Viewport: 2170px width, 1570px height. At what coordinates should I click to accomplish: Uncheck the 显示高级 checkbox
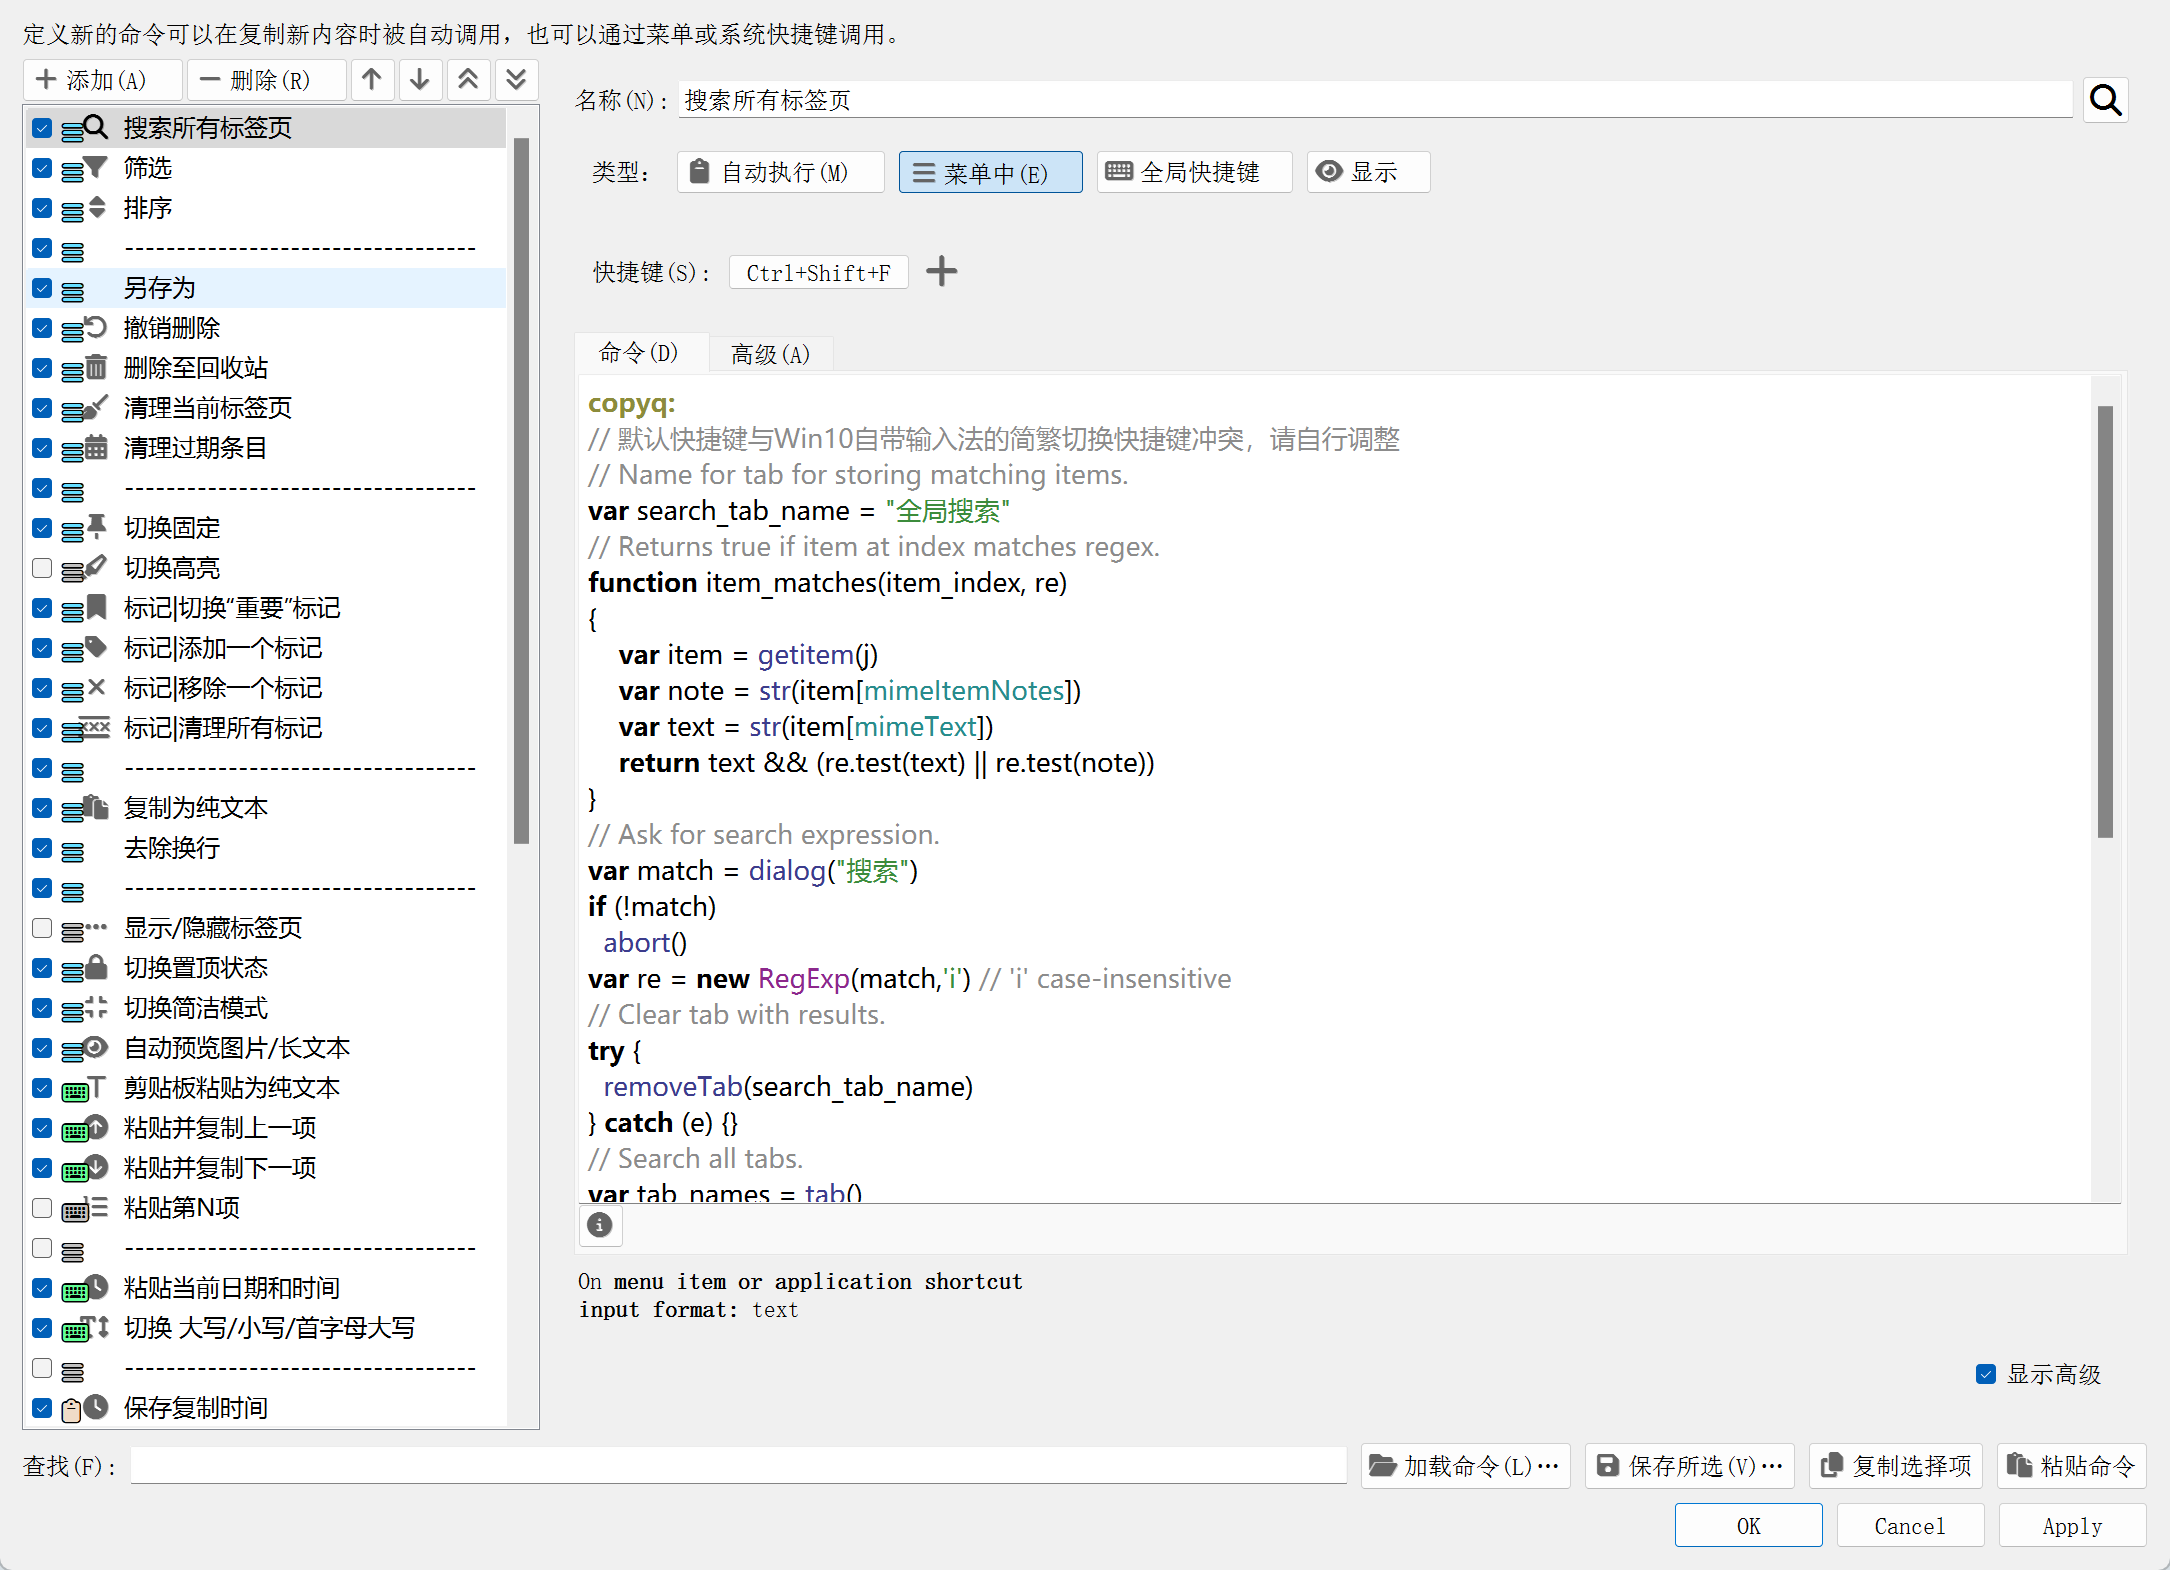[1986, 1374]
